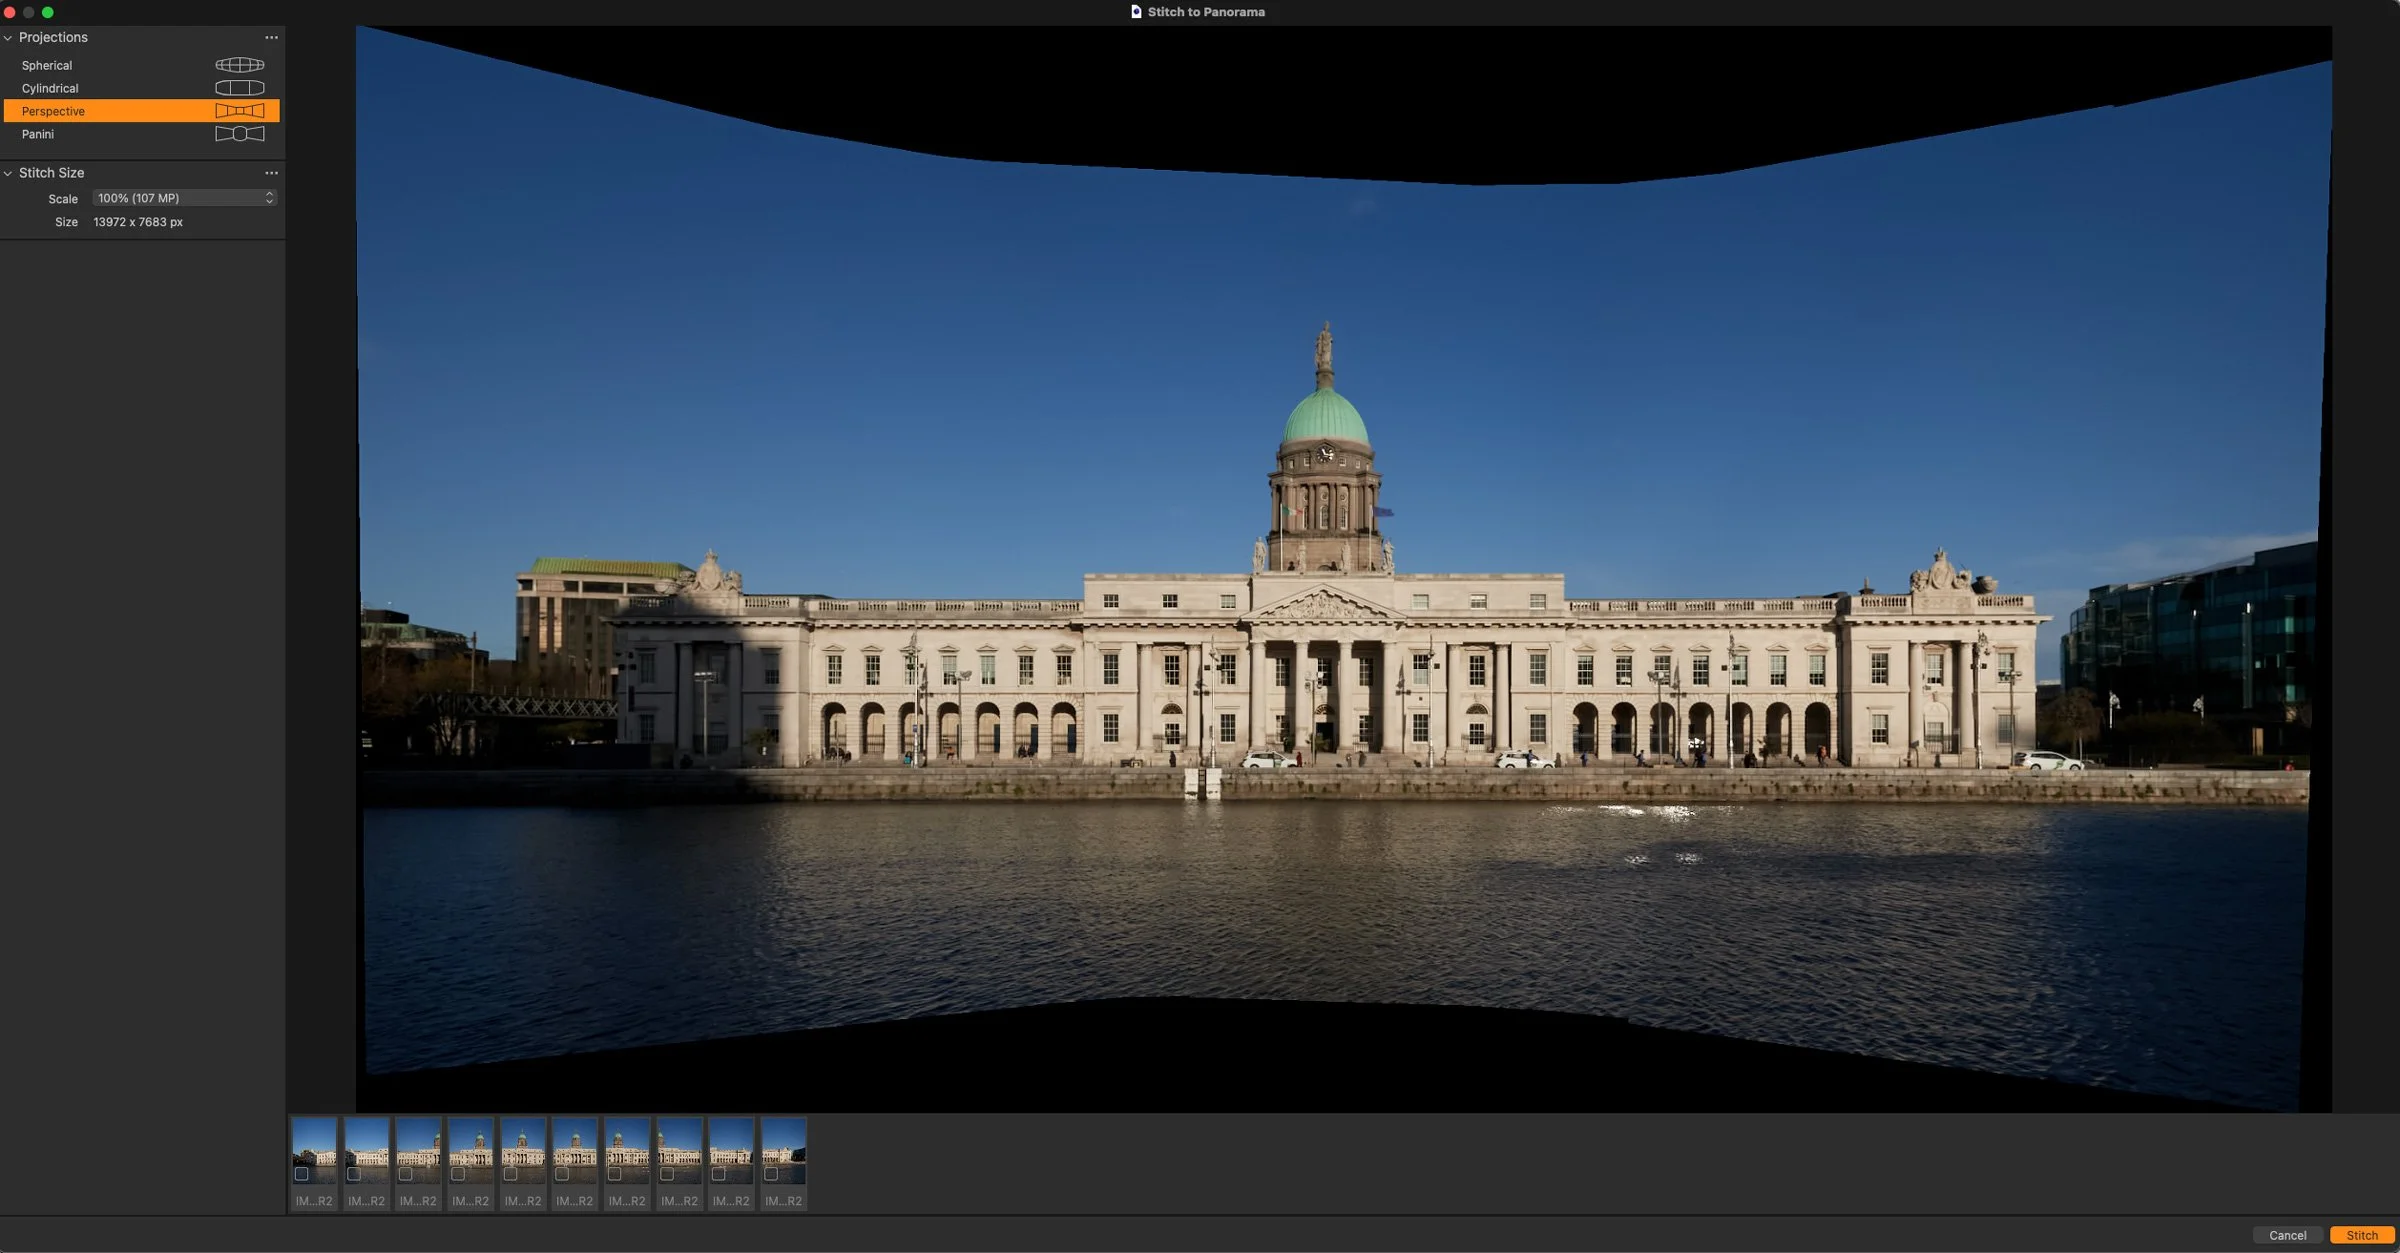
Task: Check the first thumbnail's checkbox
Action: pos(301,1174)
